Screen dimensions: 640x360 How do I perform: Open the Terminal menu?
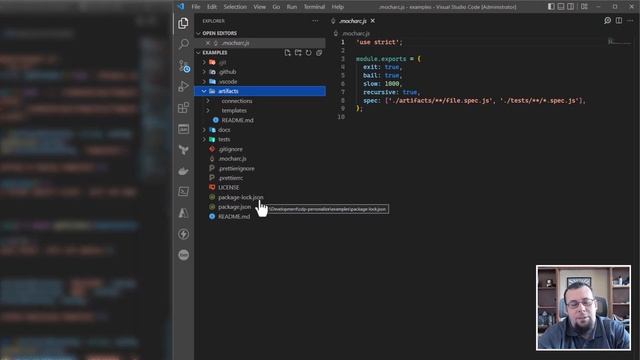click(x=314, y=7)
